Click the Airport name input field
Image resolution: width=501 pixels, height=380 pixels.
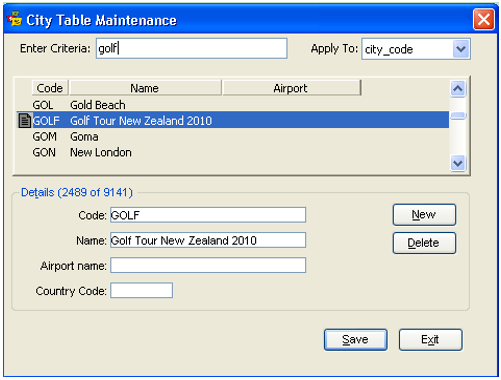pos(208,265)
